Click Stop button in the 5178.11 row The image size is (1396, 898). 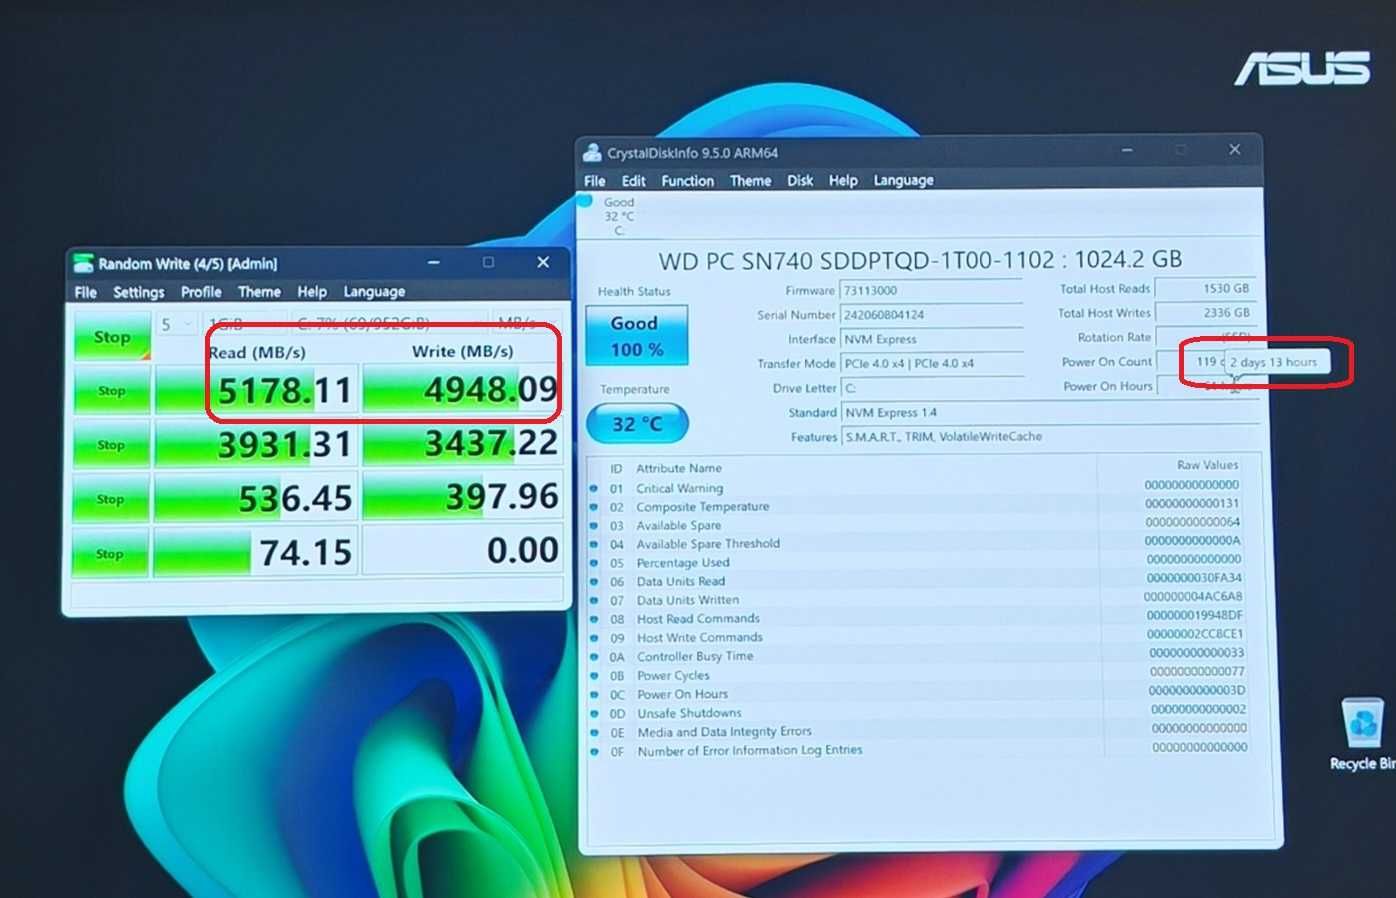(x=111, y=391)
